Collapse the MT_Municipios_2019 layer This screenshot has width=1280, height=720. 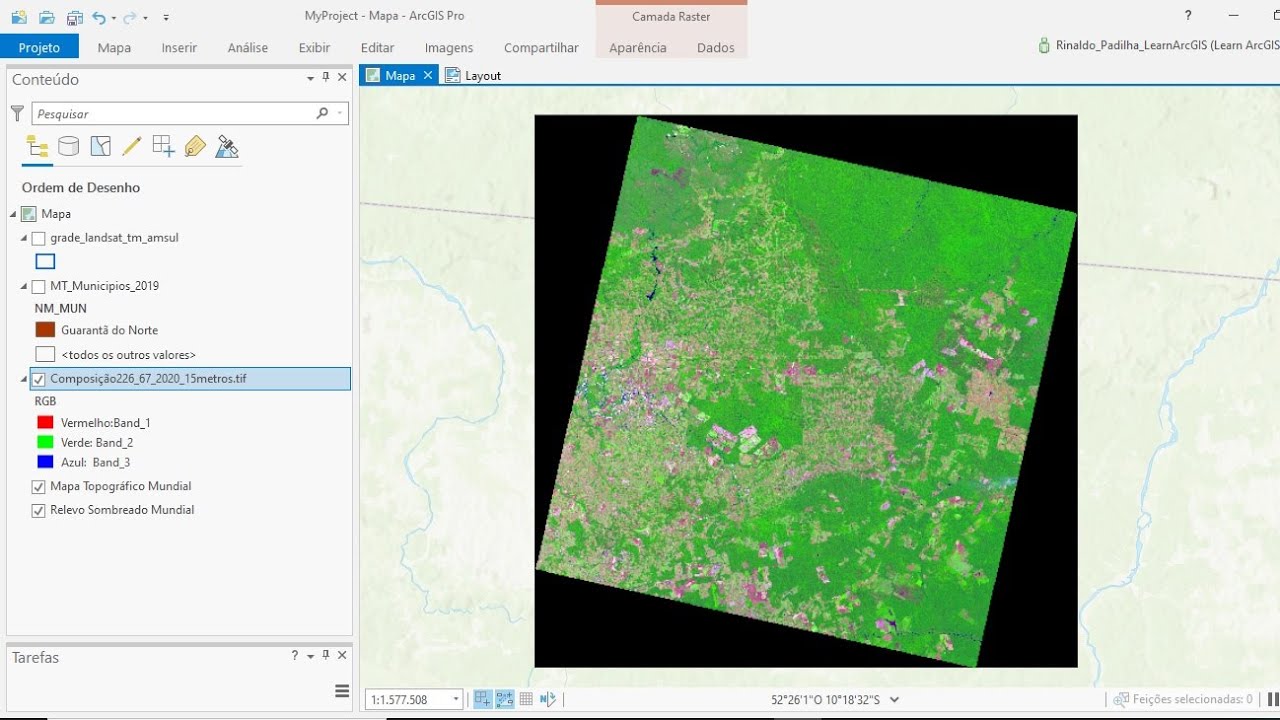24,286
